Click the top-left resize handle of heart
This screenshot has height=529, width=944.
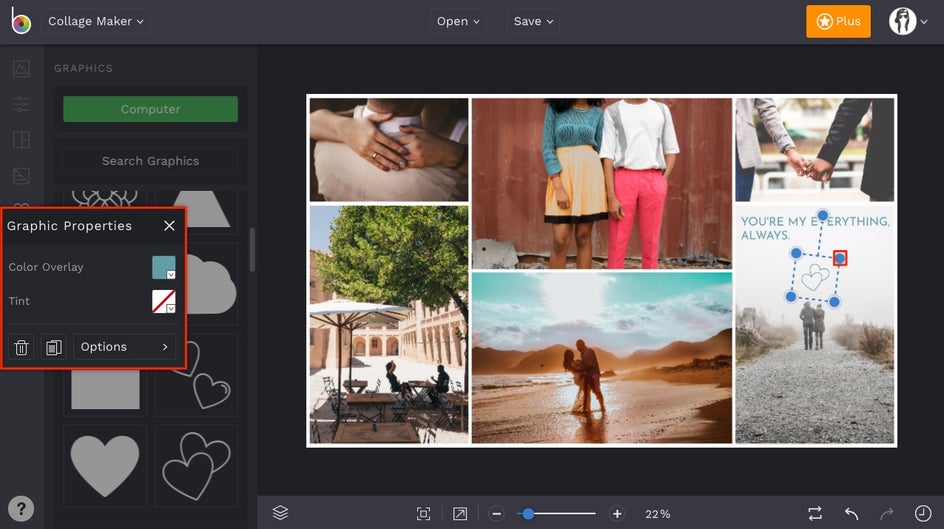click(x=796, y=253)
